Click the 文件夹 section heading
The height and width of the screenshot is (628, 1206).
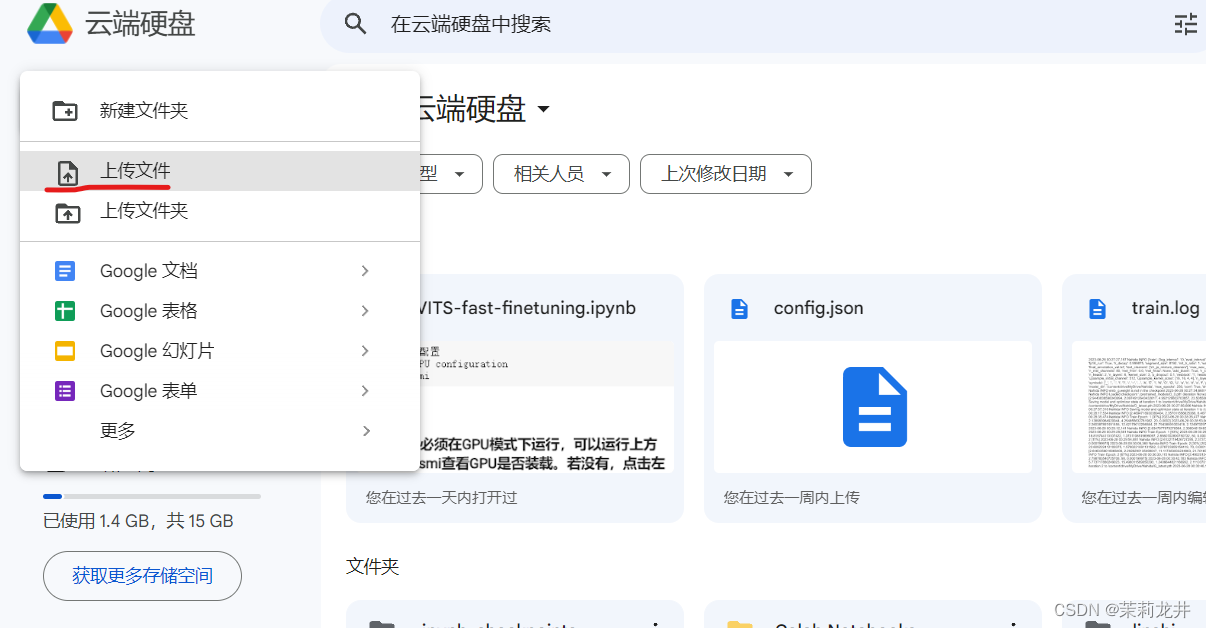coord(372,567)
